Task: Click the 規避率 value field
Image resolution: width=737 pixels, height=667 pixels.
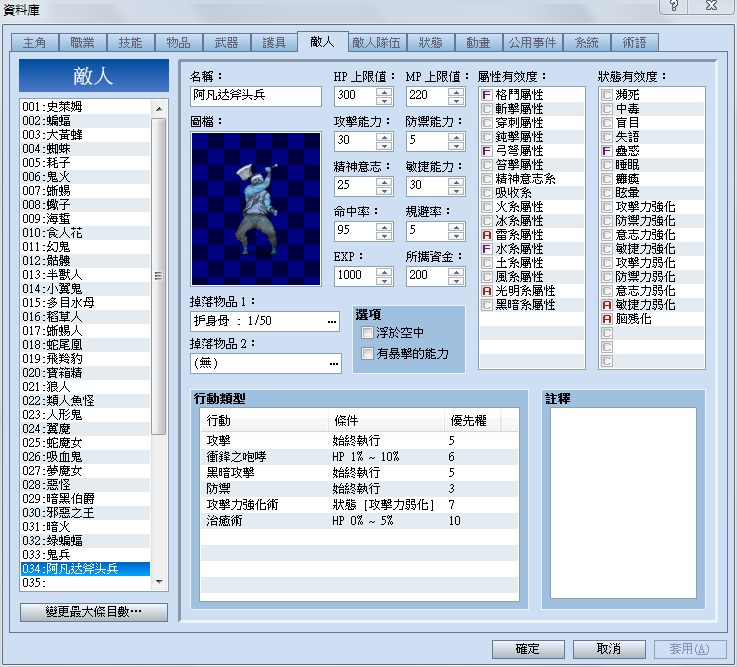Action: [427, 231]
